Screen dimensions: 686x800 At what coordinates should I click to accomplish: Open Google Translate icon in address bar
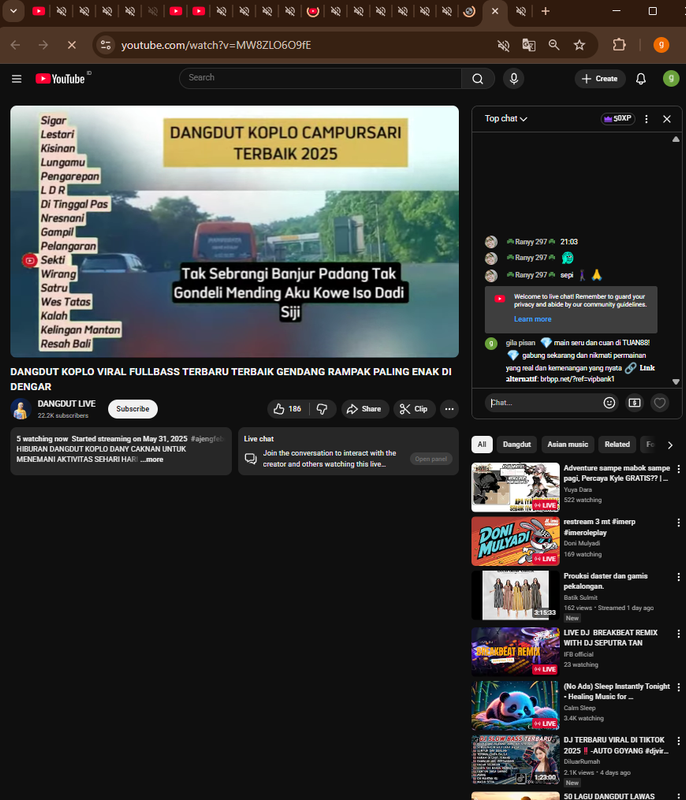click(x=528, y=45)
